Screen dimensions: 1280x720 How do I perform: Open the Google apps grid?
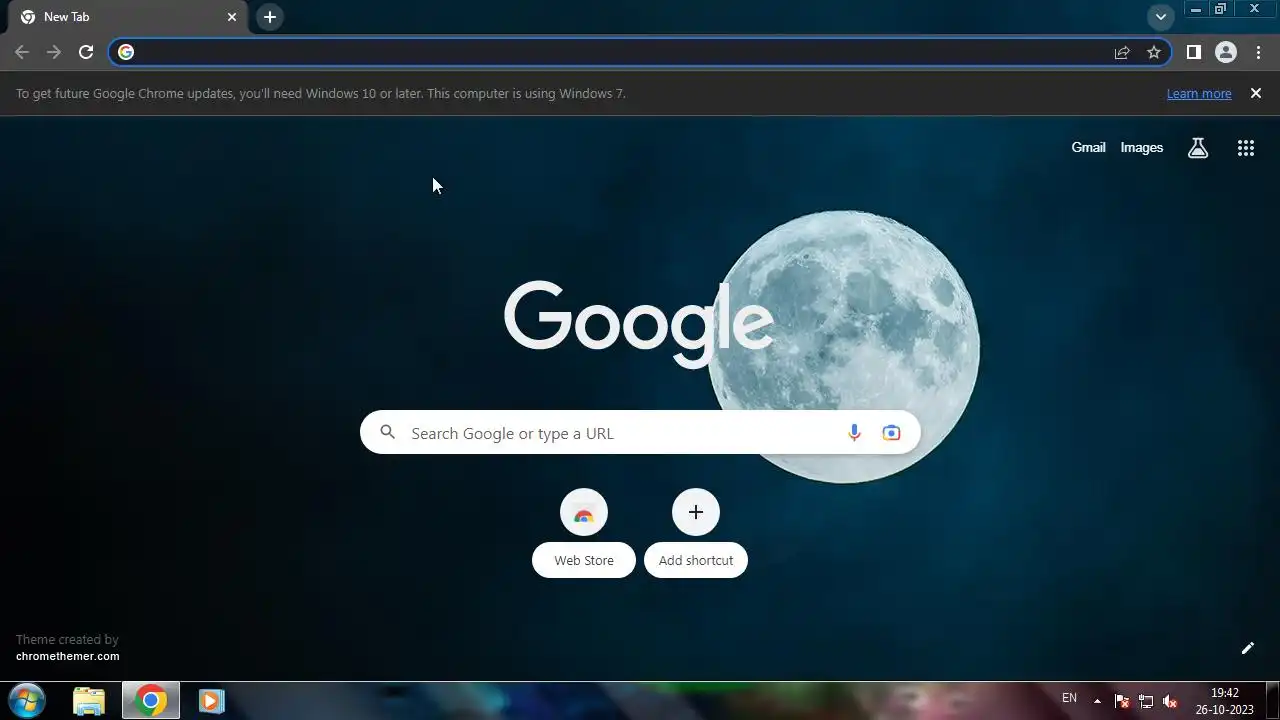click(1246, 148)
